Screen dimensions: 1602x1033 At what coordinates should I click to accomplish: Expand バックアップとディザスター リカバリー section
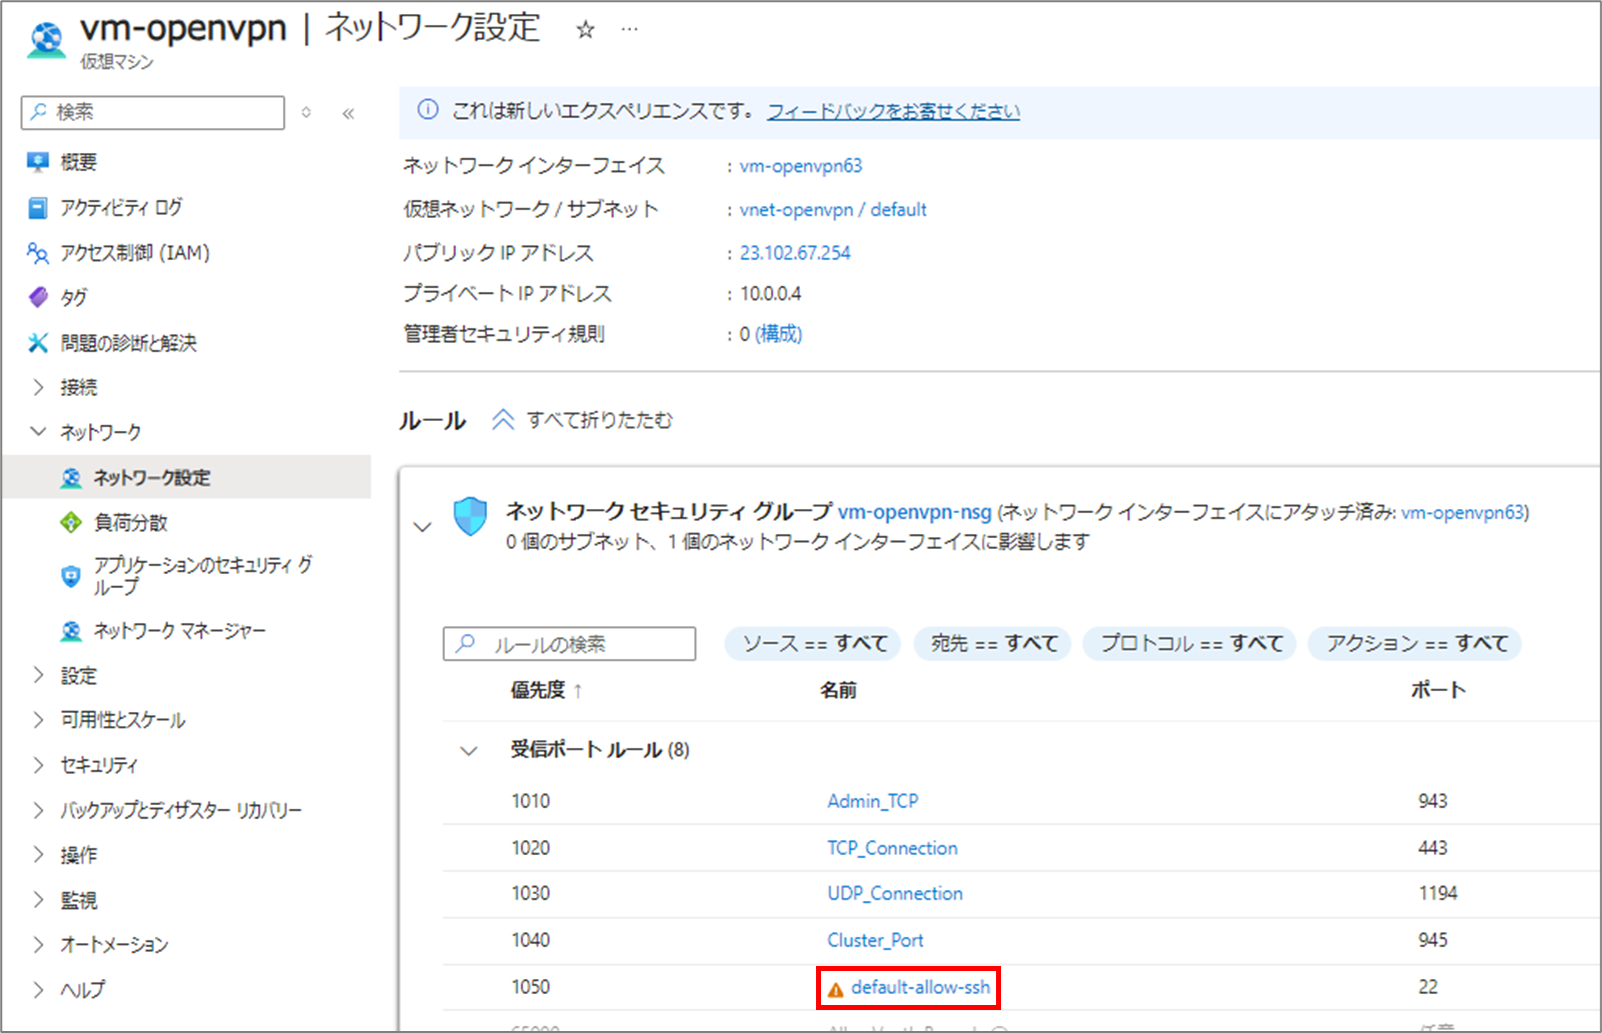point(38,810)
